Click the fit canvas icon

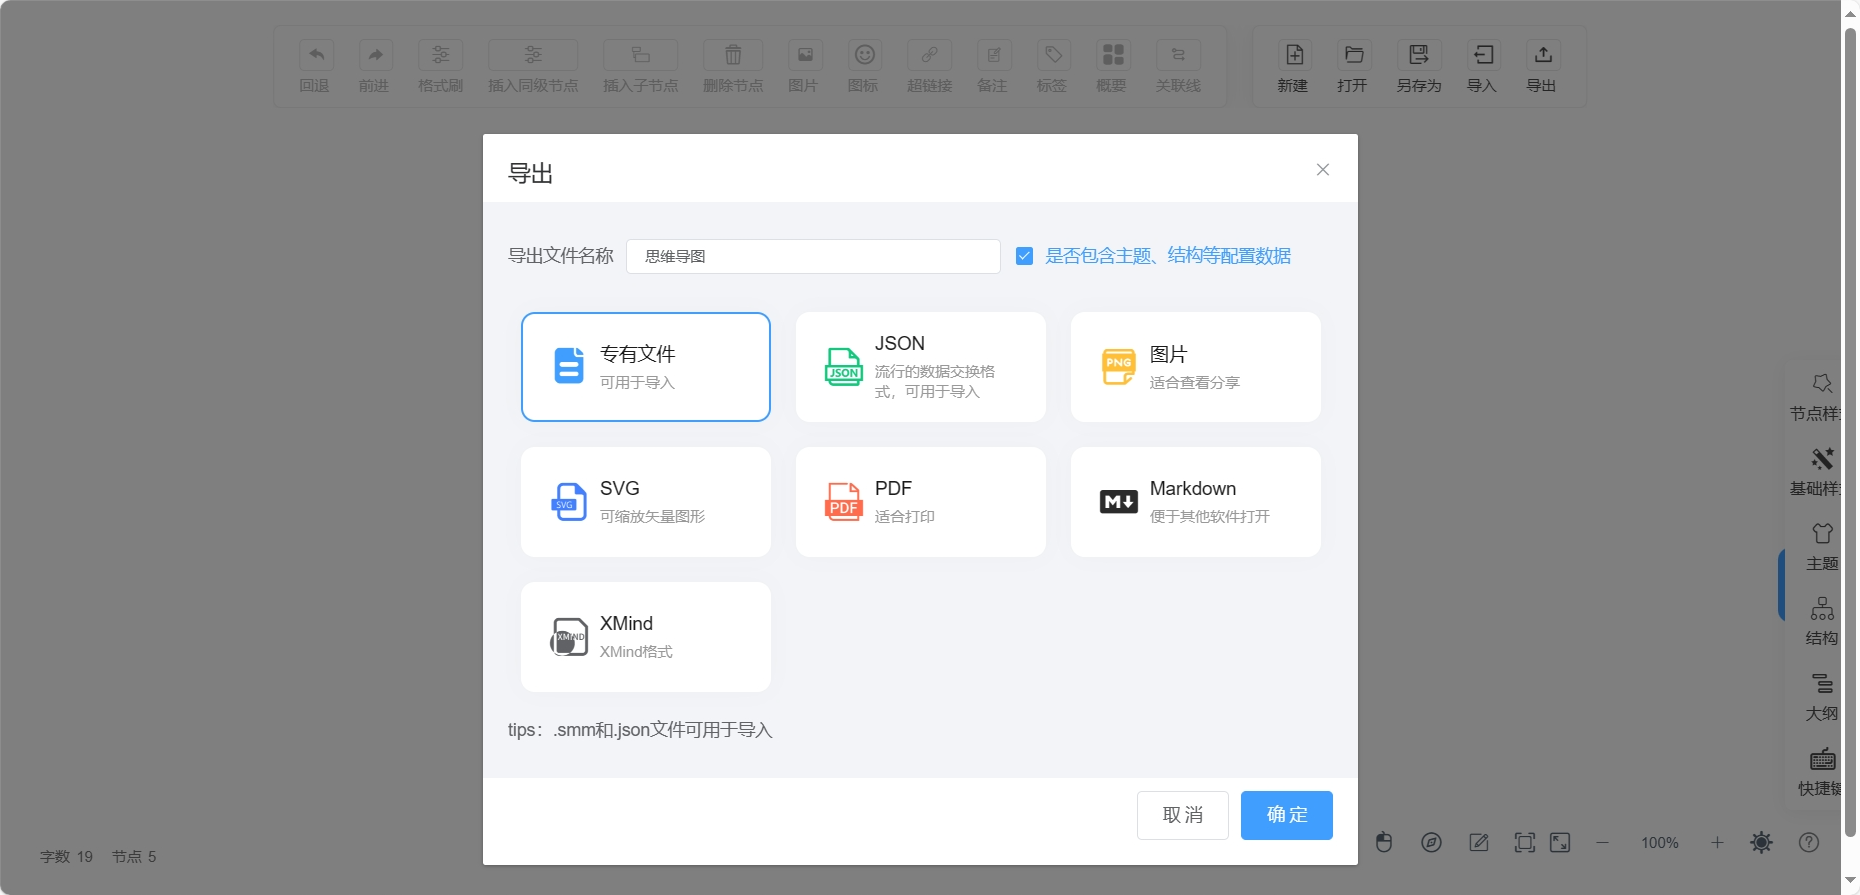[1525, 843]
